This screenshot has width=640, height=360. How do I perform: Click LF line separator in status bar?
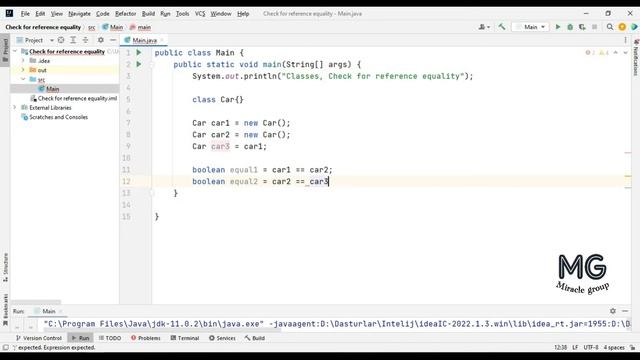point(575,348)
